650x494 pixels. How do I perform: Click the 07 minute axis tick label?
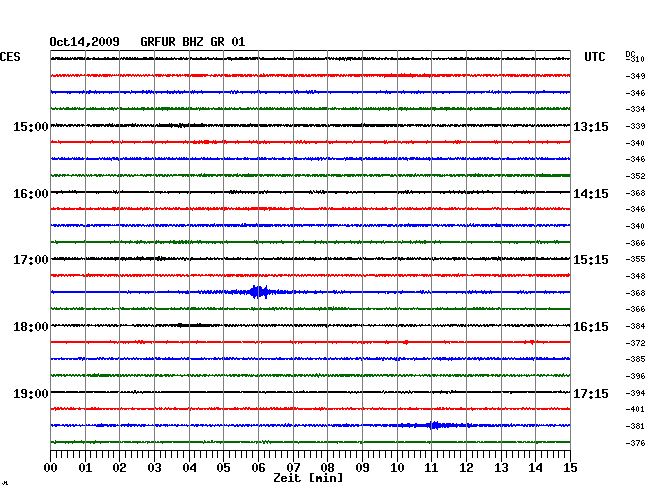tap(293, 468)
